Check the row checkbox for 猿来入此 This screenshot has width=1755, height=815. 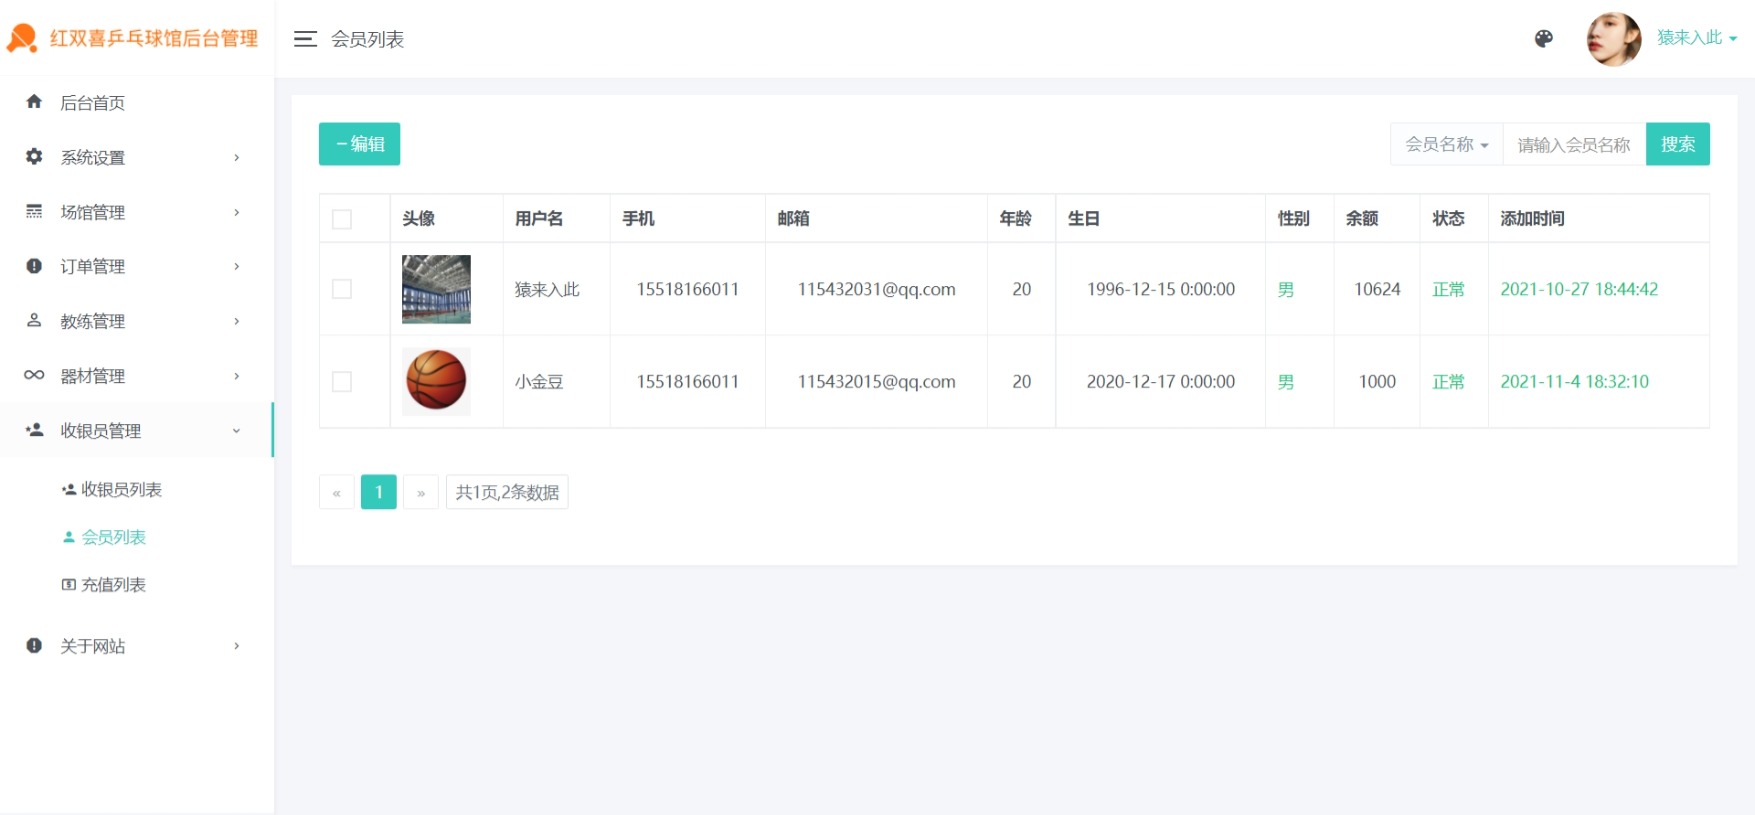tap(342, 289)
